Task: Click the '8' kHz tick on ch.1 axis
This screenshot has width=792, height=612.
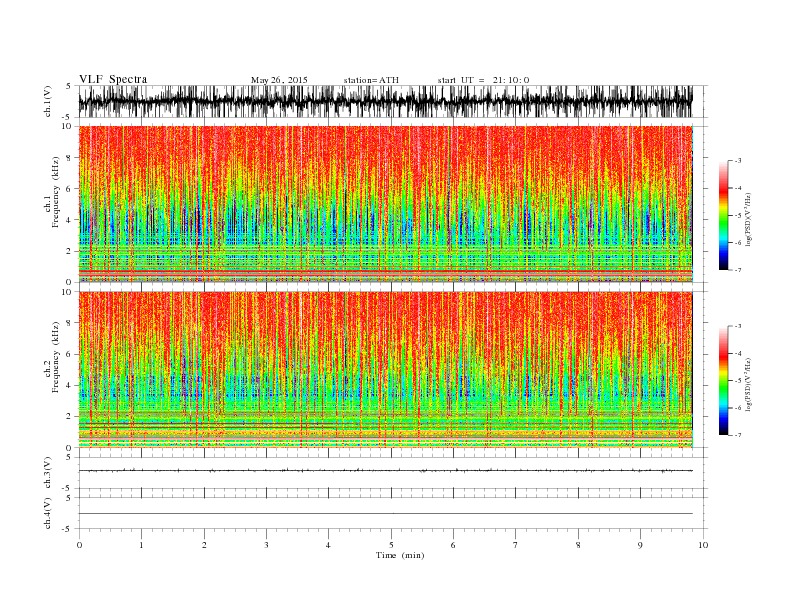Action: pyautogui.click(x=69, y=158)
